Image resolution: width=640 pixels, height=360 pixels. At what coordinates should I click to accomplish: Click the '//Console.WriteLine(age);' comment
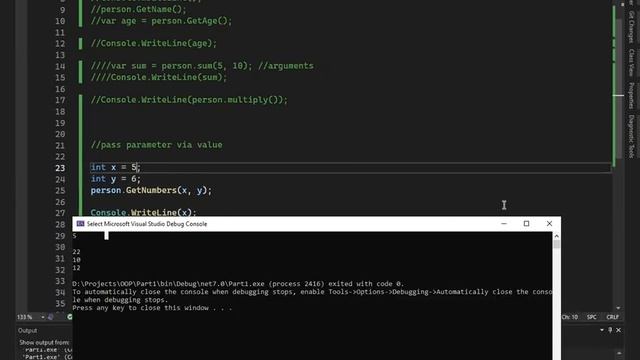(x=154, y=43)
